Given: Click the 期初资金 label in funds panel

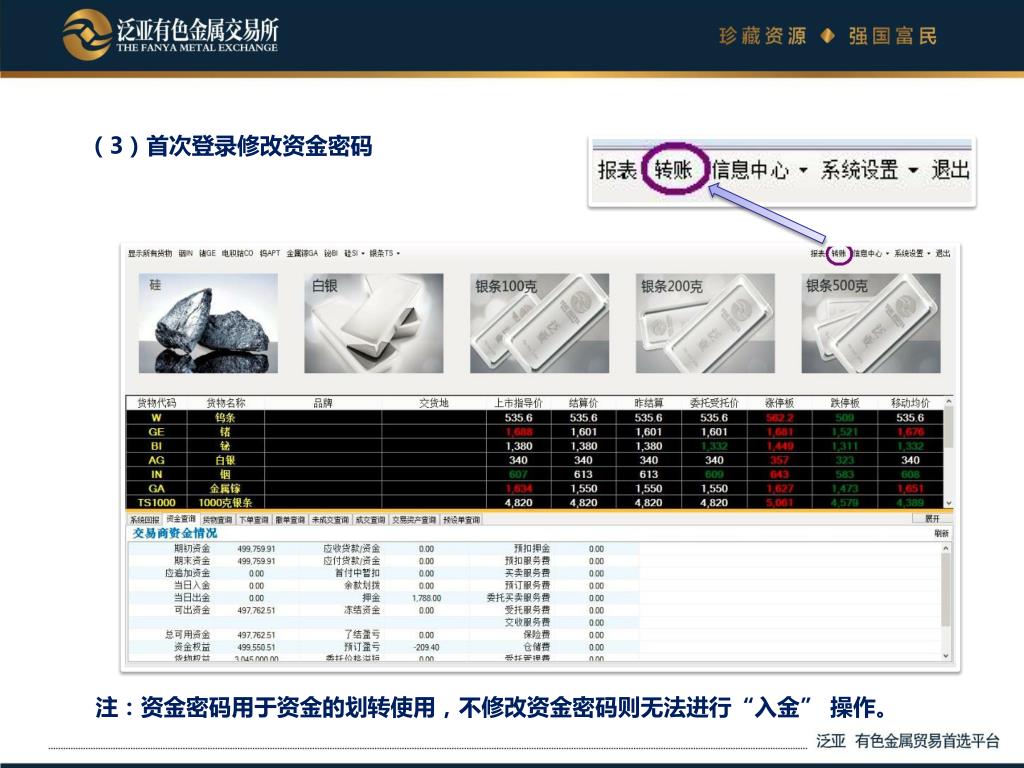Looking at the screenshot, I should (x=192, y=549).
